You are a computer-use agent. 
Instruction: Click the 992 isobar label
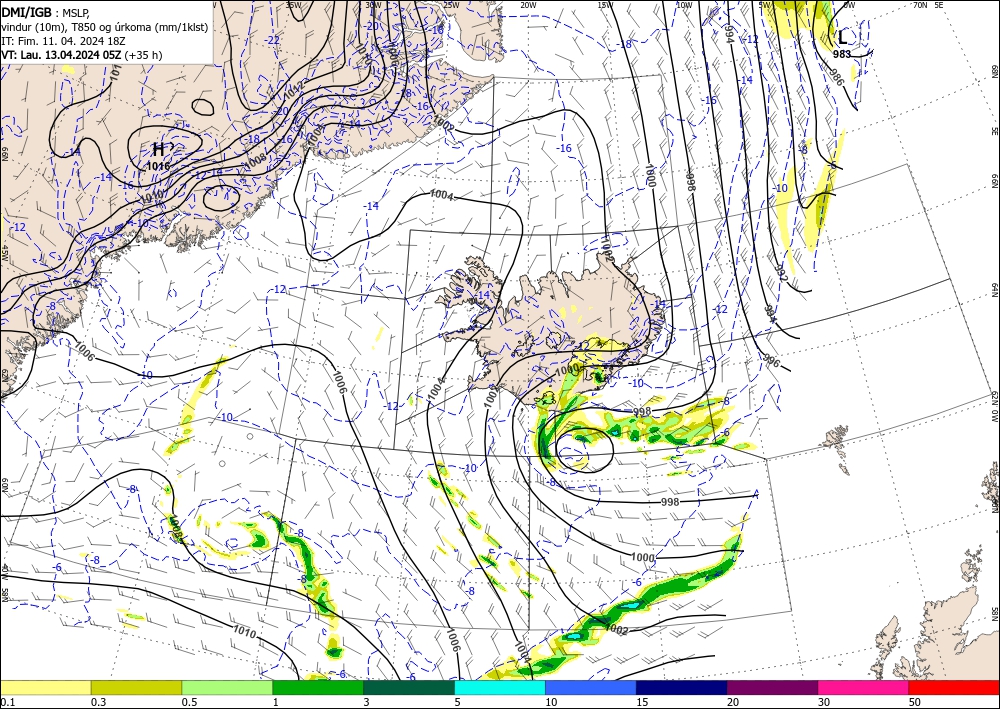pyautogui.click(x=782, y=273)
